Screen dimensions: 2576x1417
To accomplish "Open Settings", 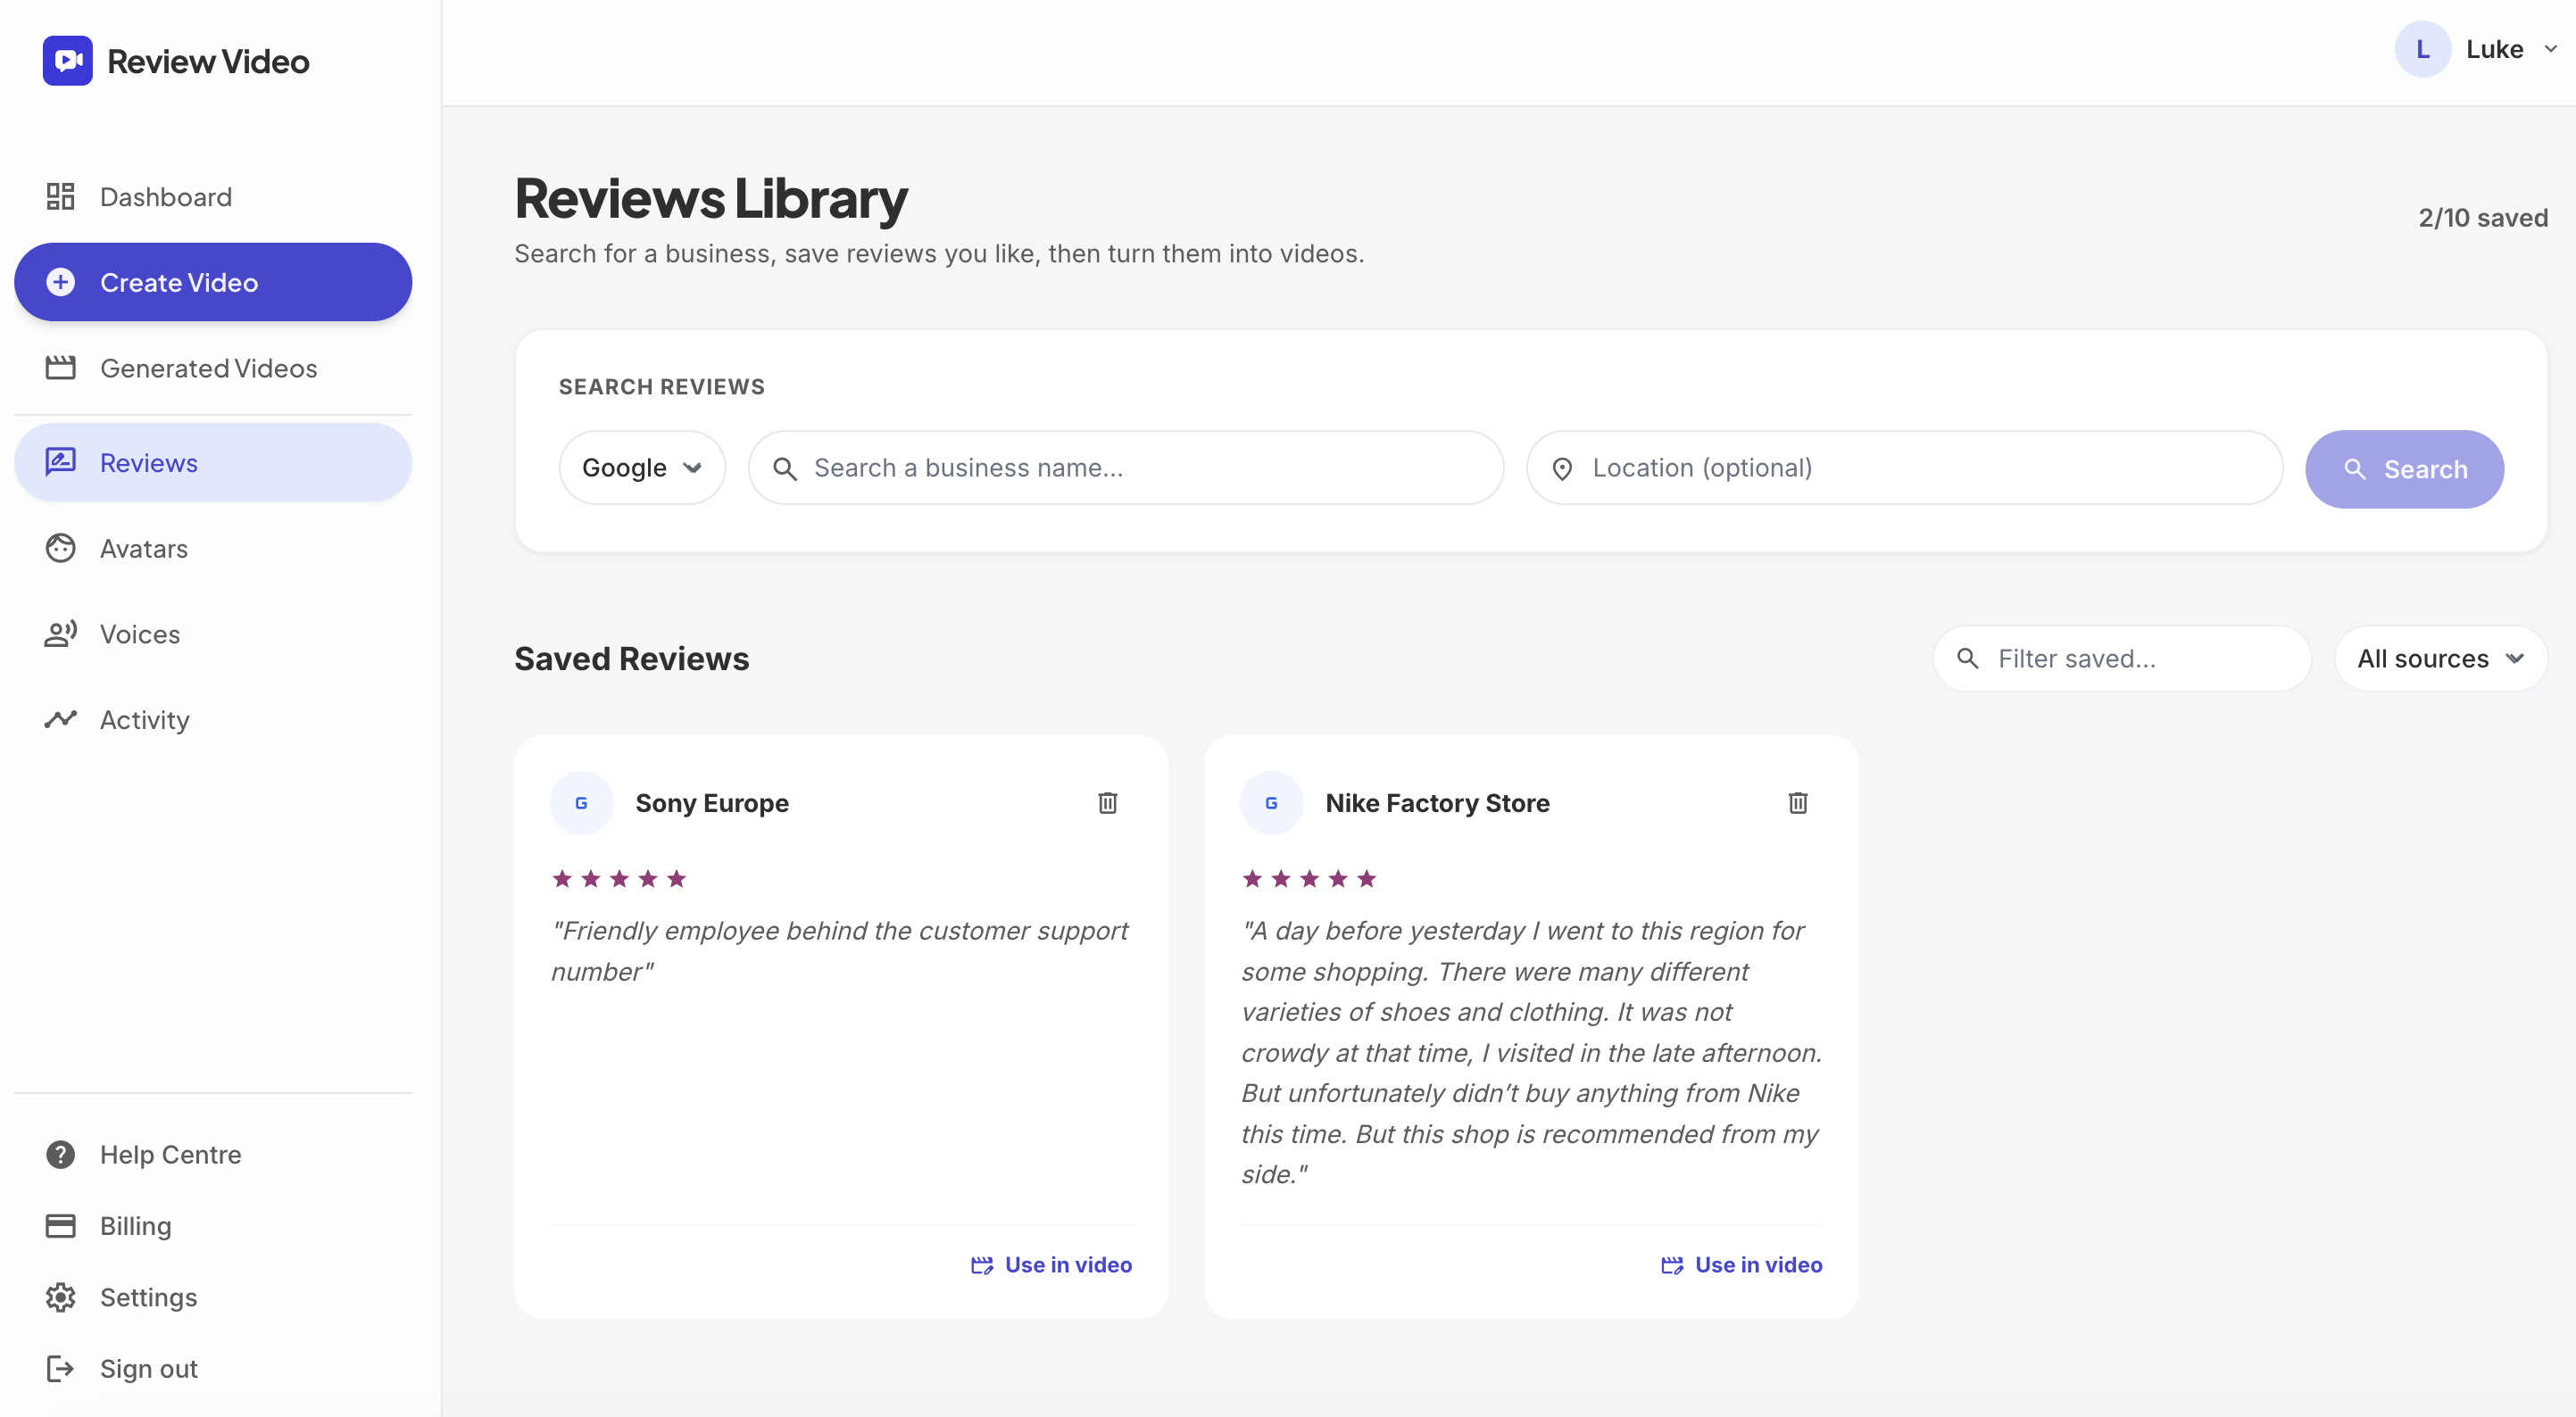I will click(213, 1297).
